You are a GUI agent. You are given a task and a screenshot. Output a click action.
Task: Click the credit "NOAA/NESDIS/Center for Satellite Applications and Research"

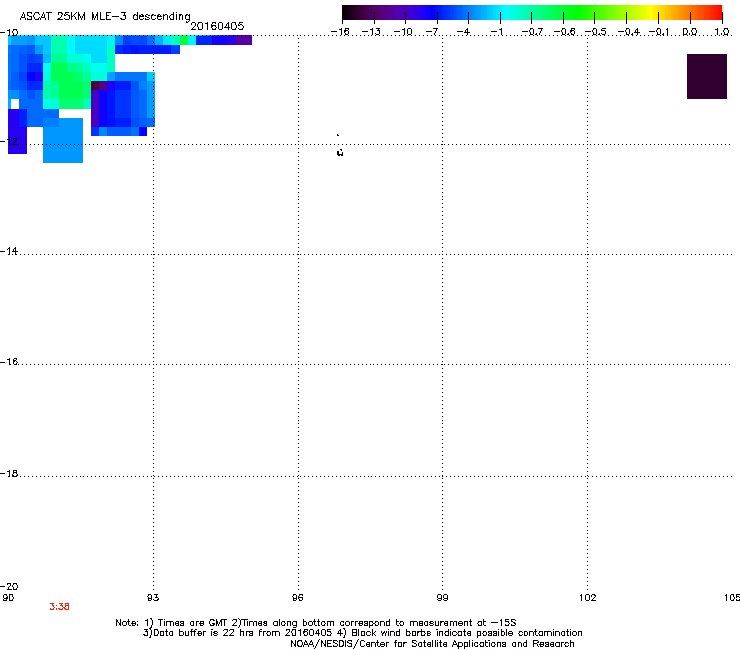pos(432,644)
